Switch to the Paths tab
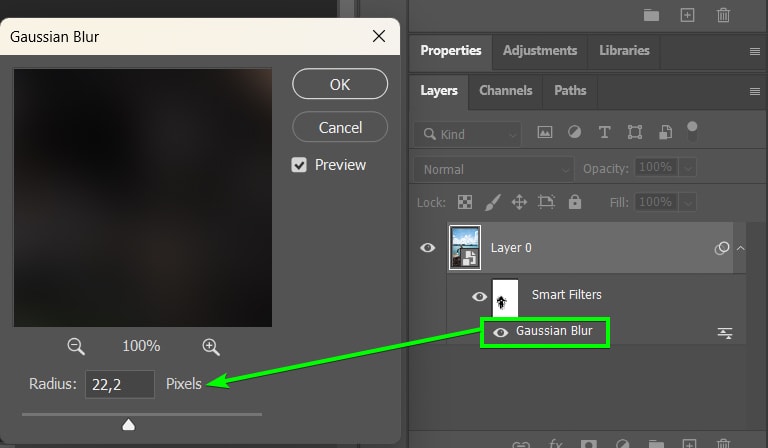Viewport: 768px width, 448px height. (570, 91)
